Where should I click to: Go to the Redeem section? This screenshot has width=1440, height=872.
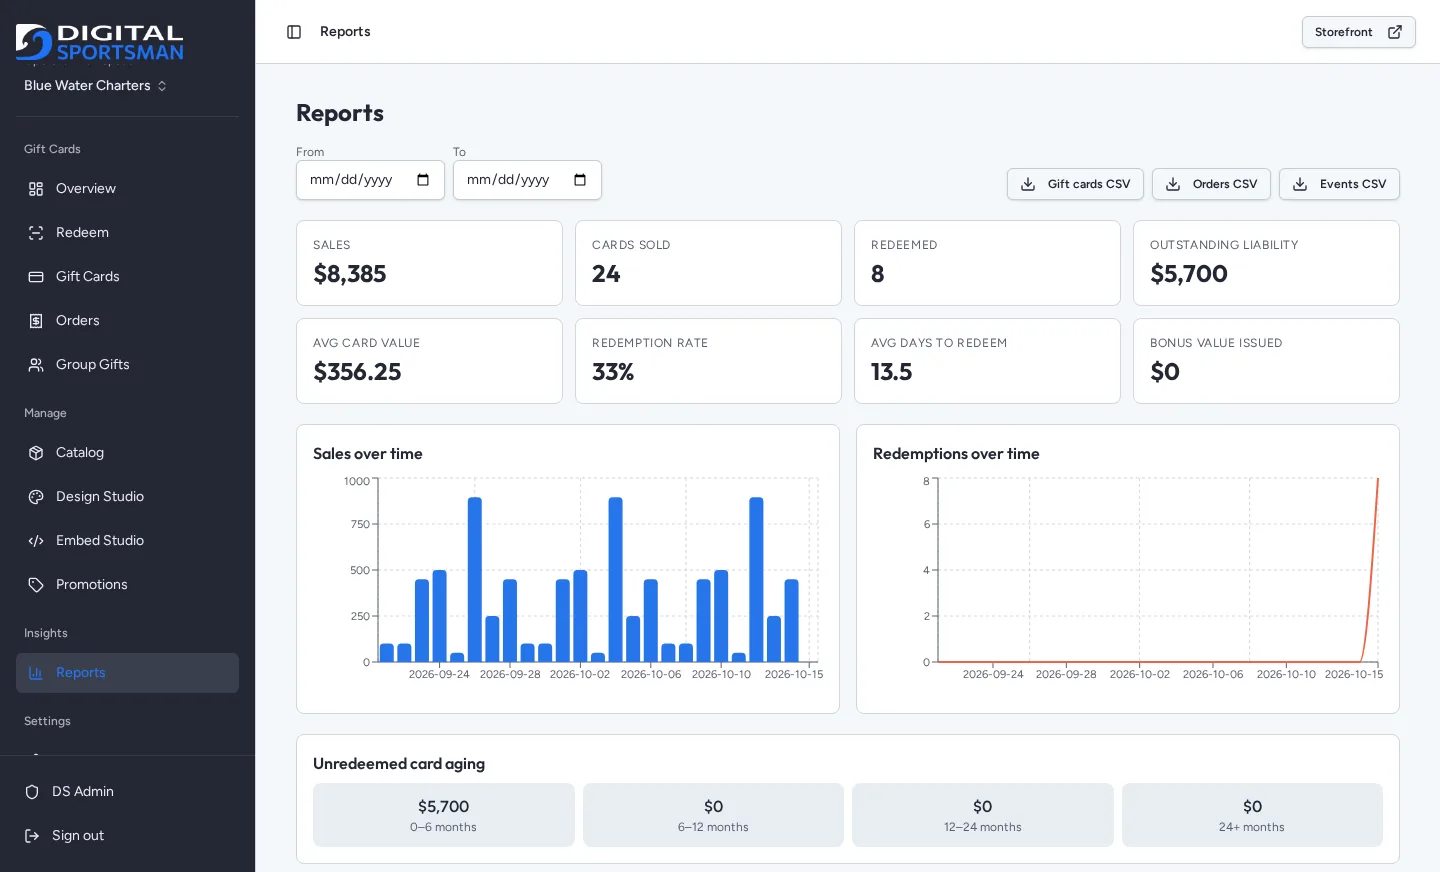tap(127, 233)
